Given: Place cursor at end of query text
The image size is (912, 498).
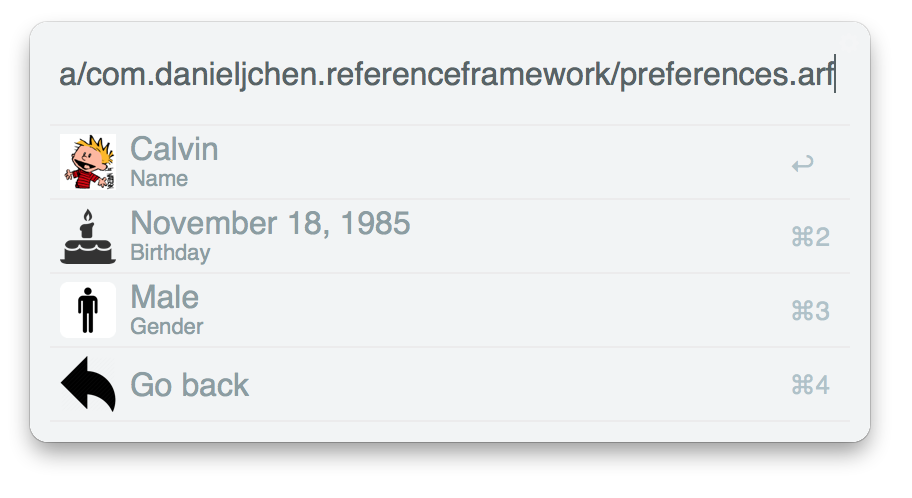Looking at the screenshot, I should coord(835,74).
